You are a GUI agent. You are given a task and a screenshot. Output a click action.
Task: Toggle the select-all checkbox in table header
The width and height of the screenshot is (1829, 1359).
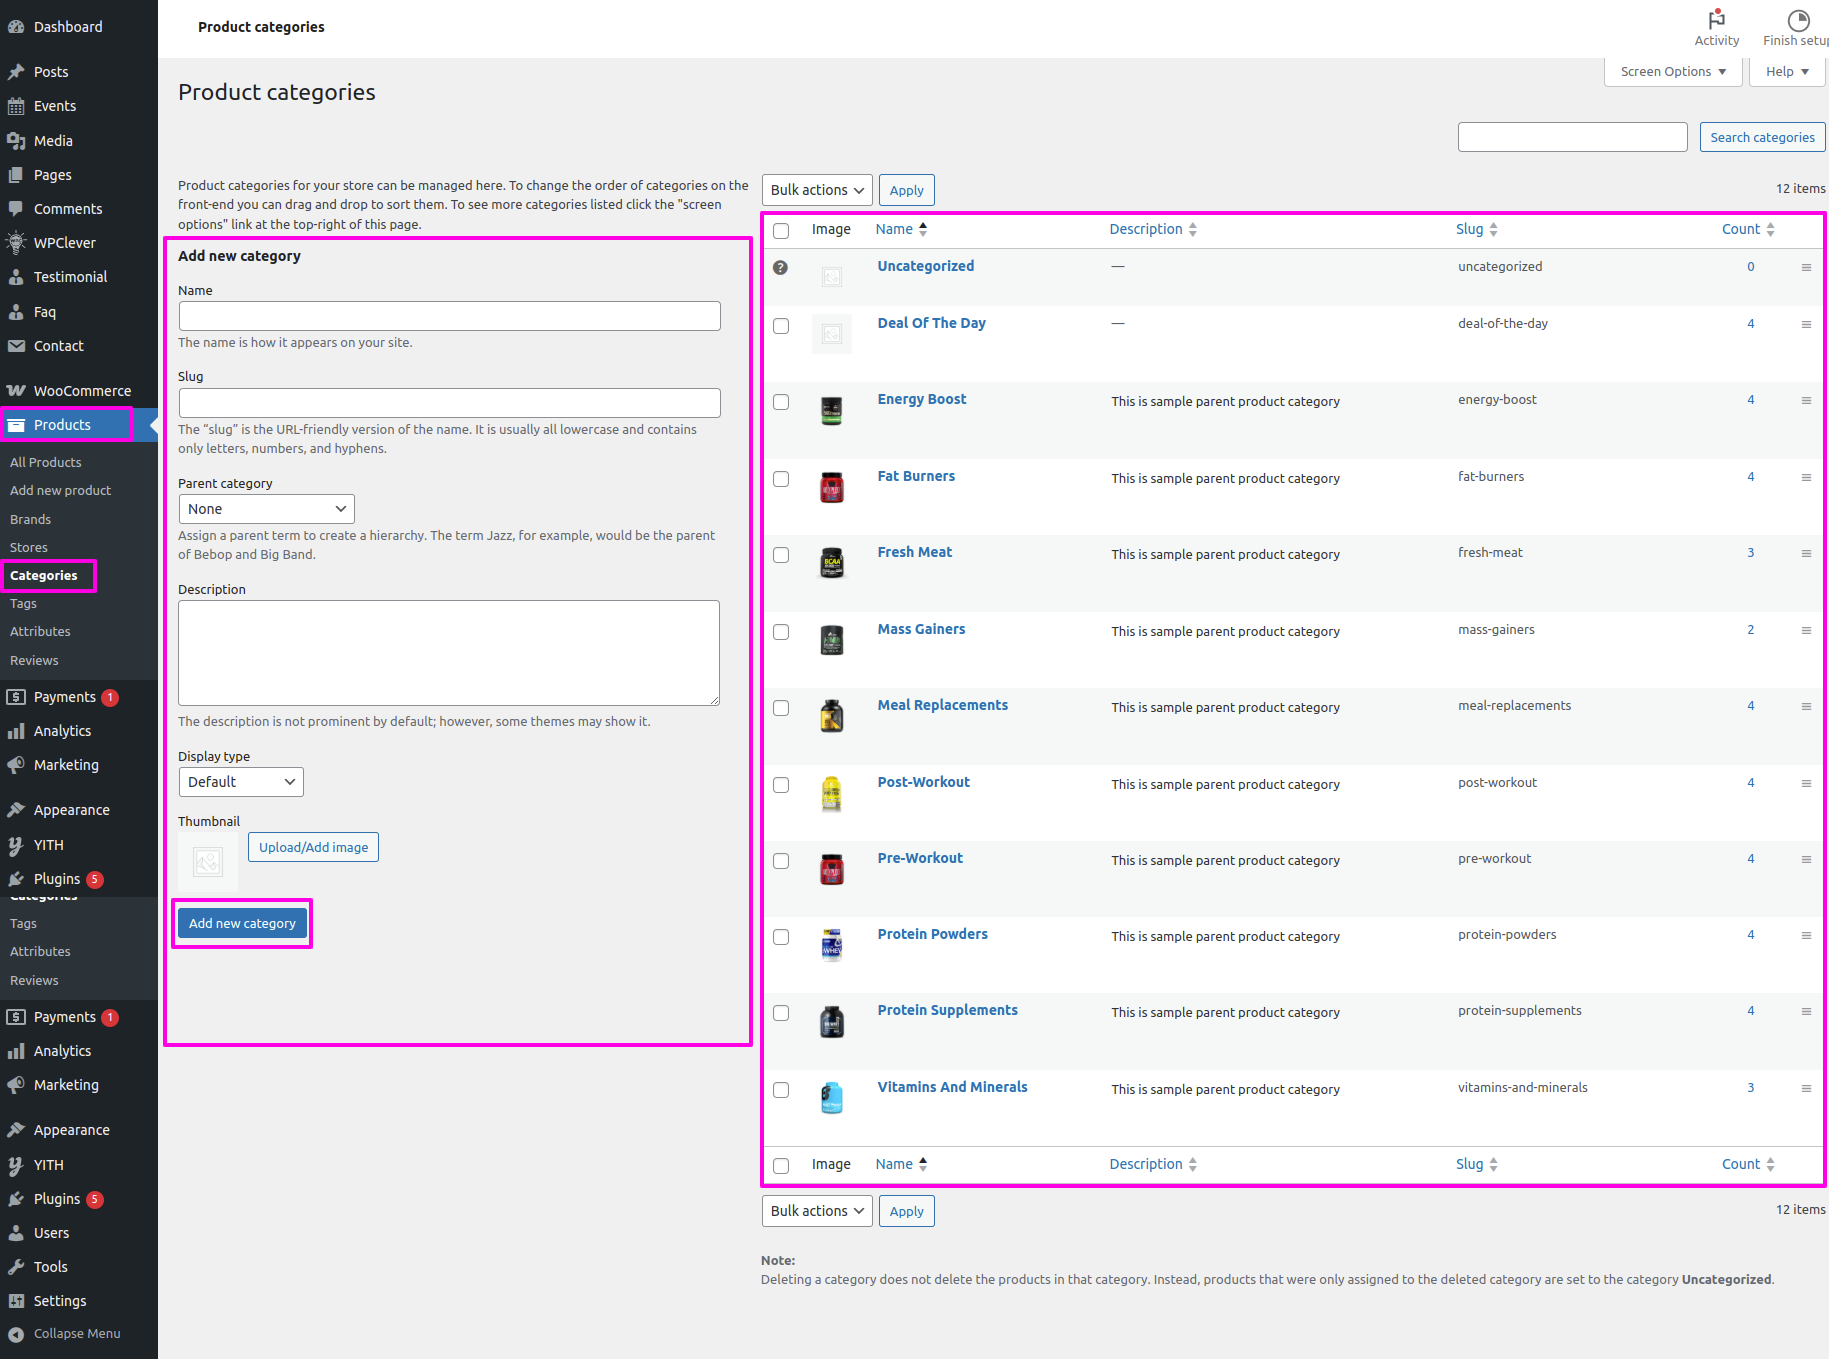point(781,230)
